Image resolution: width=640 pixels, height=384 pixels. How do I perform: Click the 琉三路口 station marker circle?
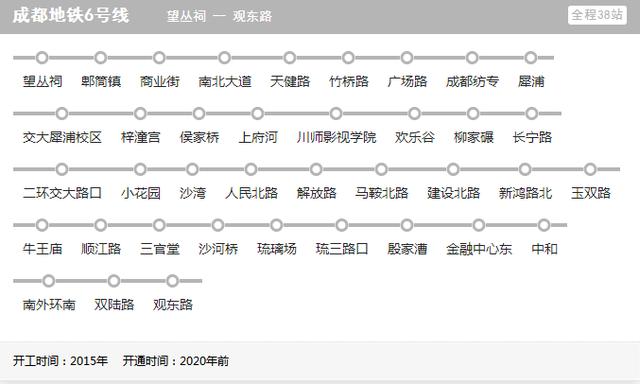[342, 225]
